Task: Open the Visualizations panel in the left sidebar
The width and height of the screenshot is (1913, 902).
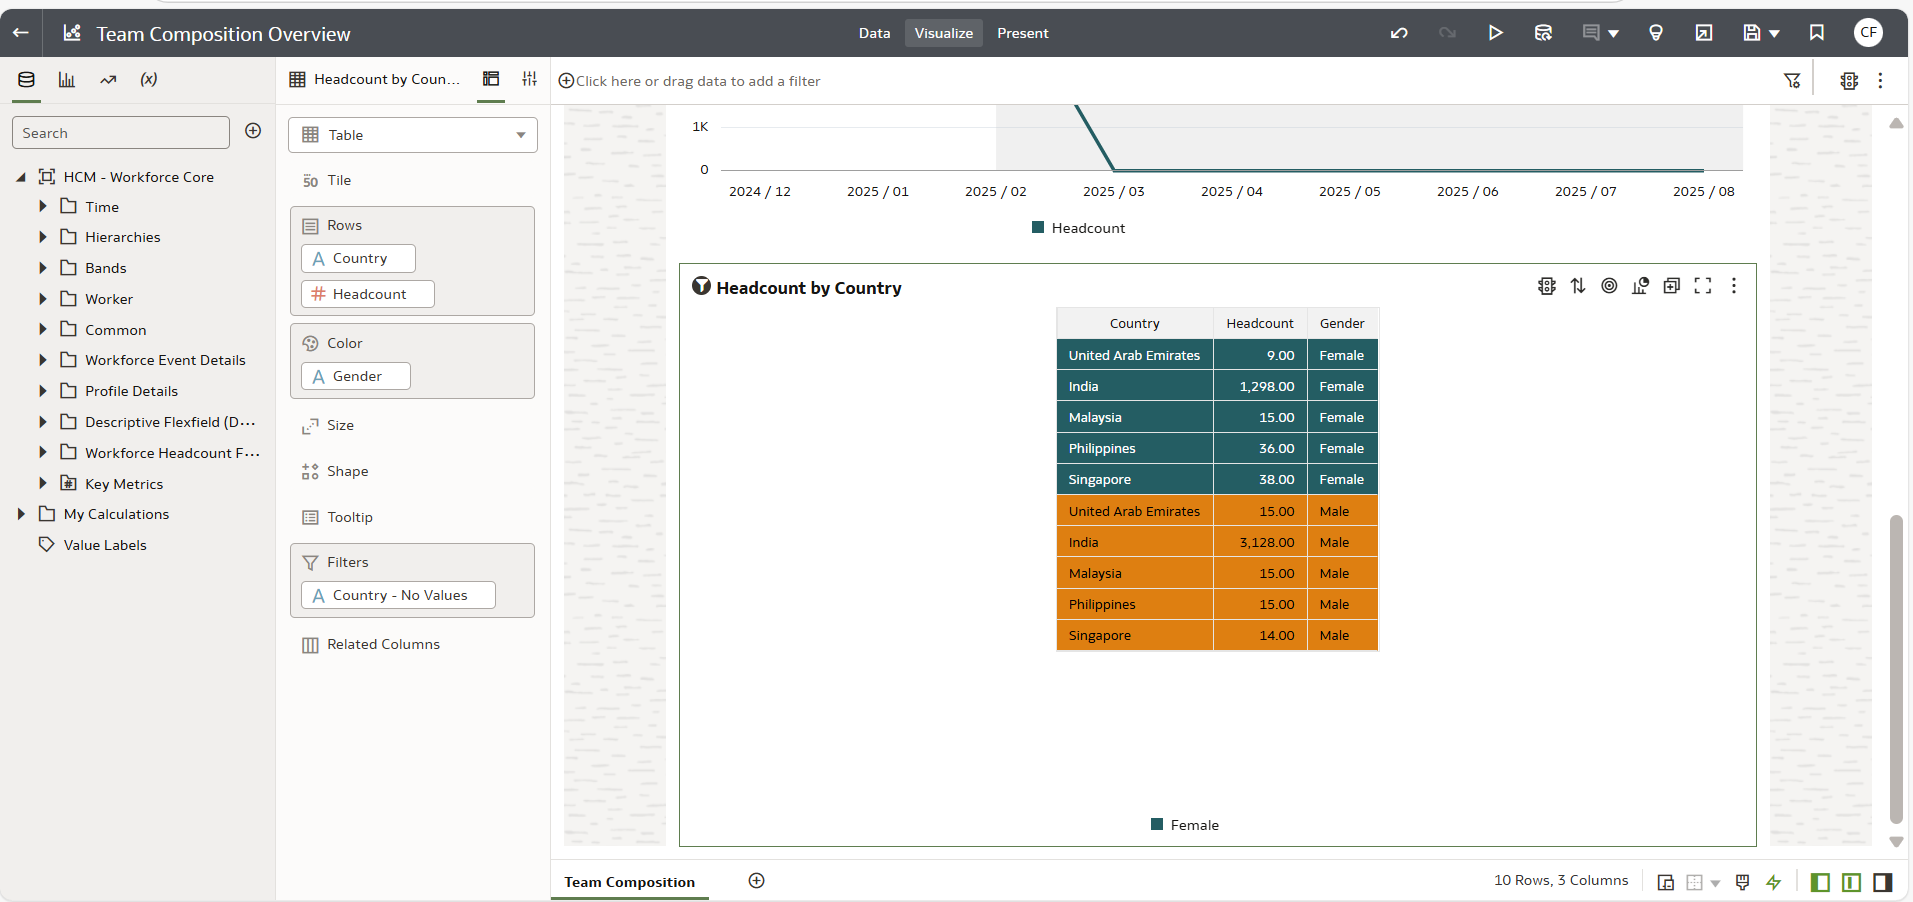Action: (x=66, y=79)
